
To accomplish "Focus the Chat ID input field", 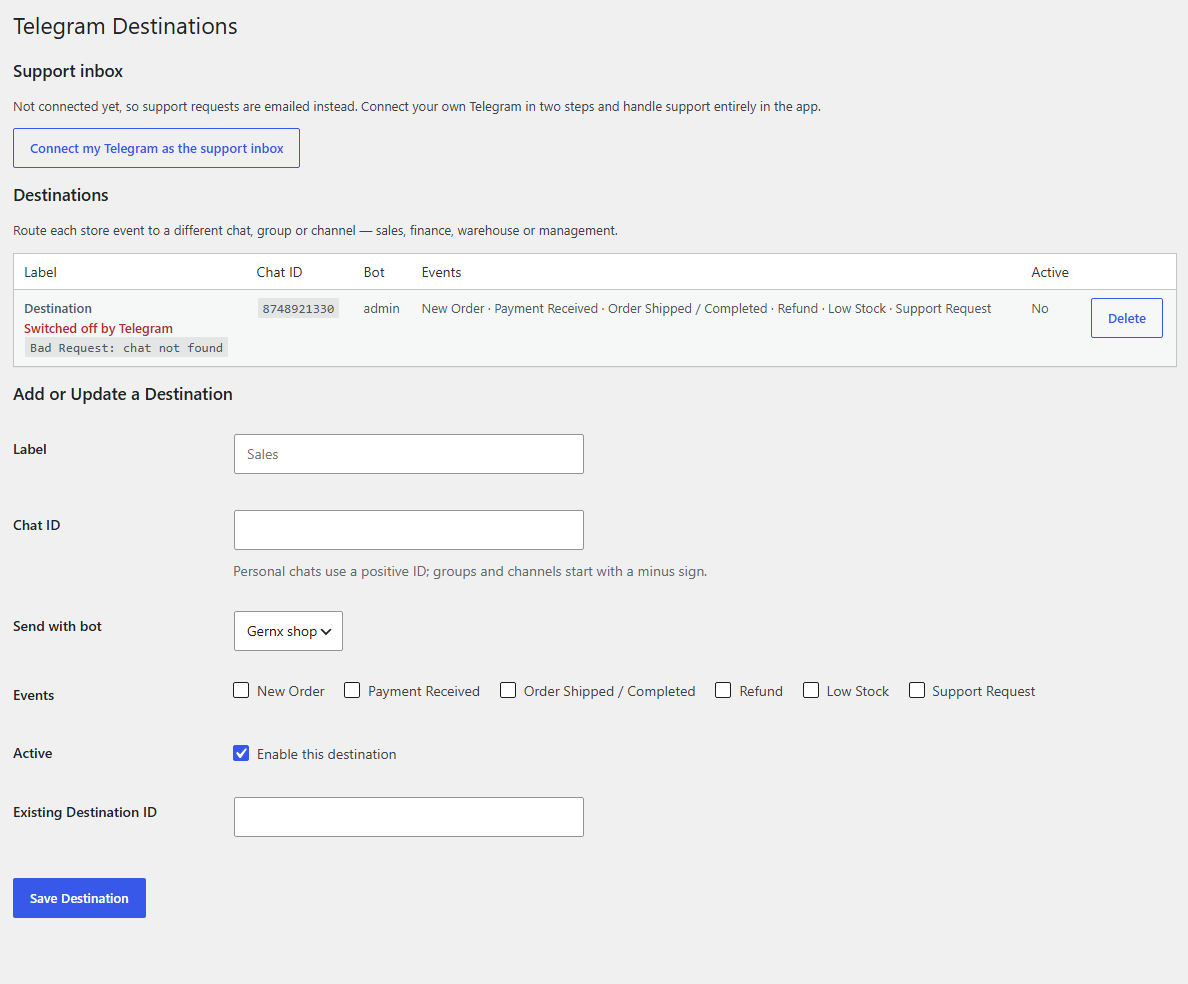I will (408, 529).
